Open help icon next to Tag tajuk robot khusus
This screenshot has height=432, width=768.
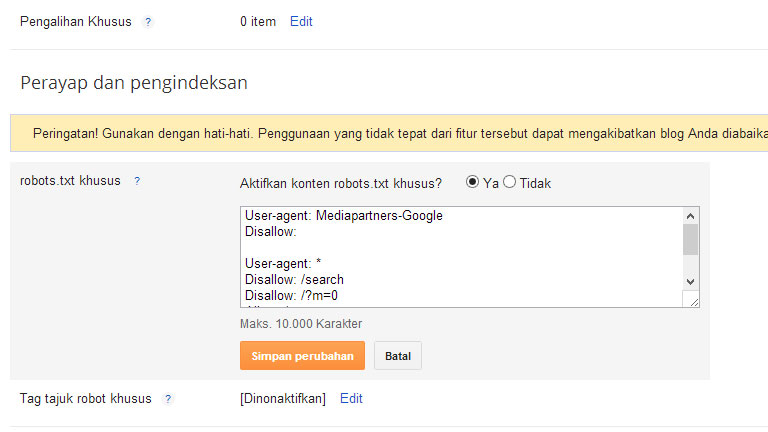(x=168, y=399)
